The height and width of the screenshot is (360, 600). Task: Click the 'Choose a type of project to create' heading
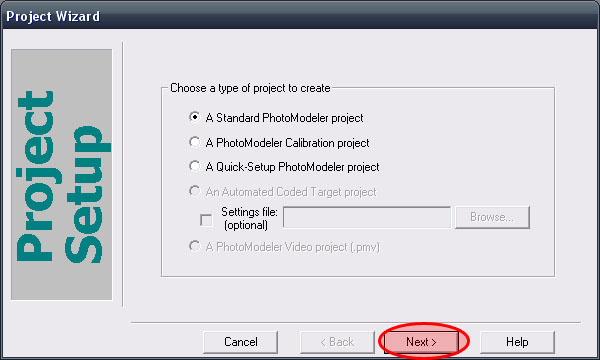pyautogui.click(x=250, y=88)
